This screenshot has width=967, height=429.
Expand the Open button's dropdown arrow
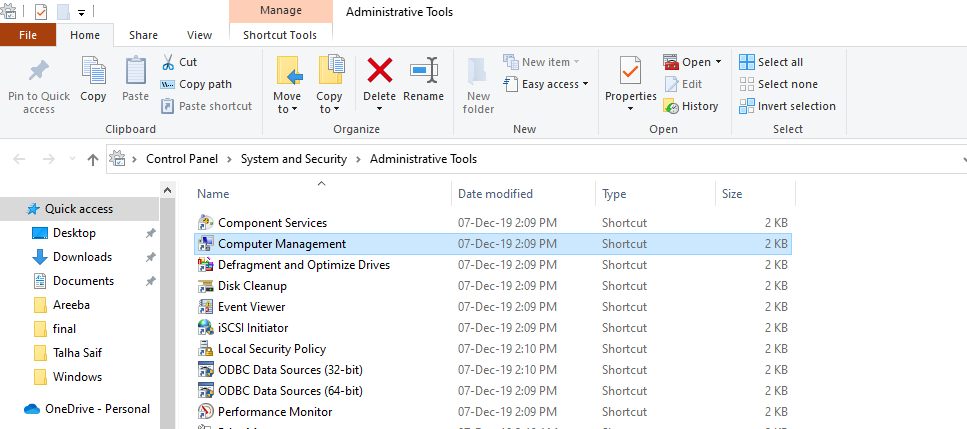718,62
